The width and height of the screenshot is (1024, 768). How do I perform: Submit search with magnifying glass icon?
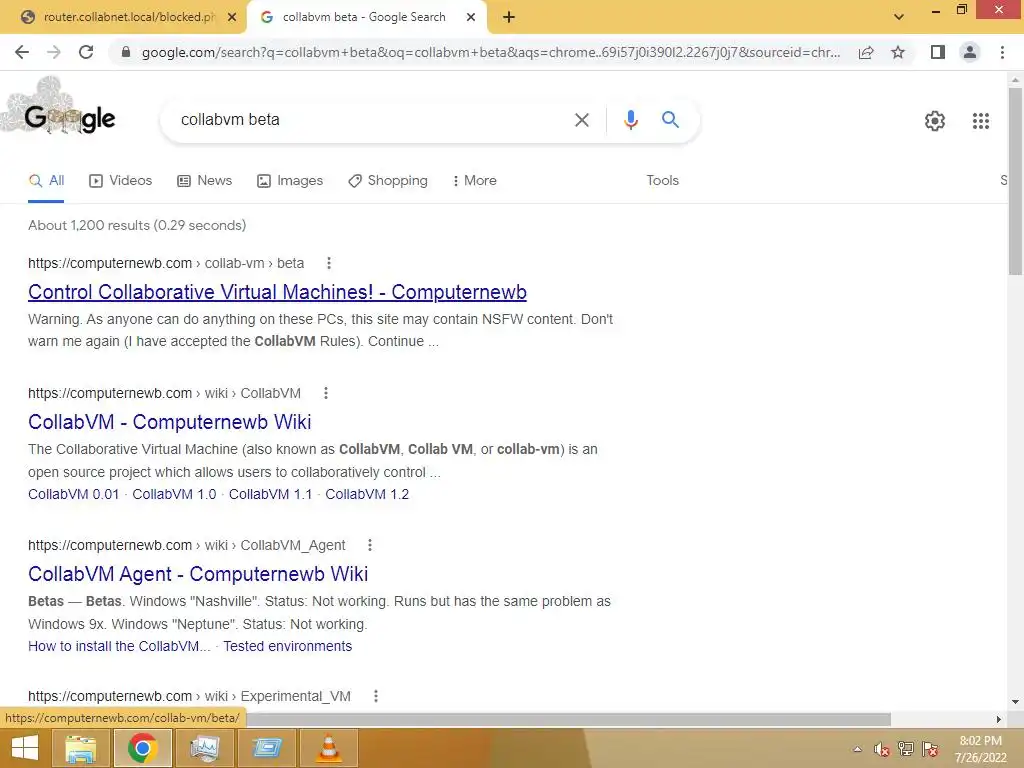(x=670, y=120)
